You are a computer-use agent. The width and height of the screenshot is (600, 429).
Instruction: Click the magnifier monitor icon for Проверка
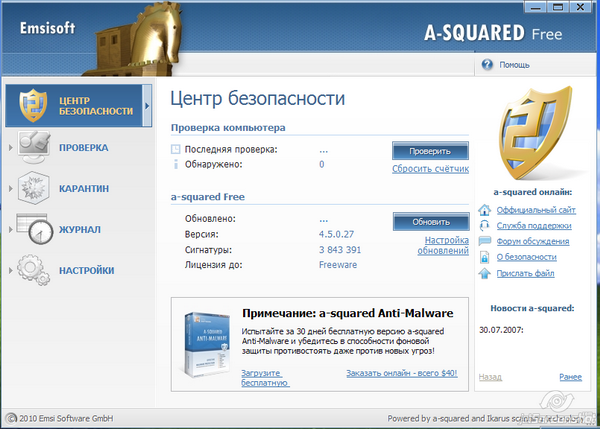[x=34, y=147]
